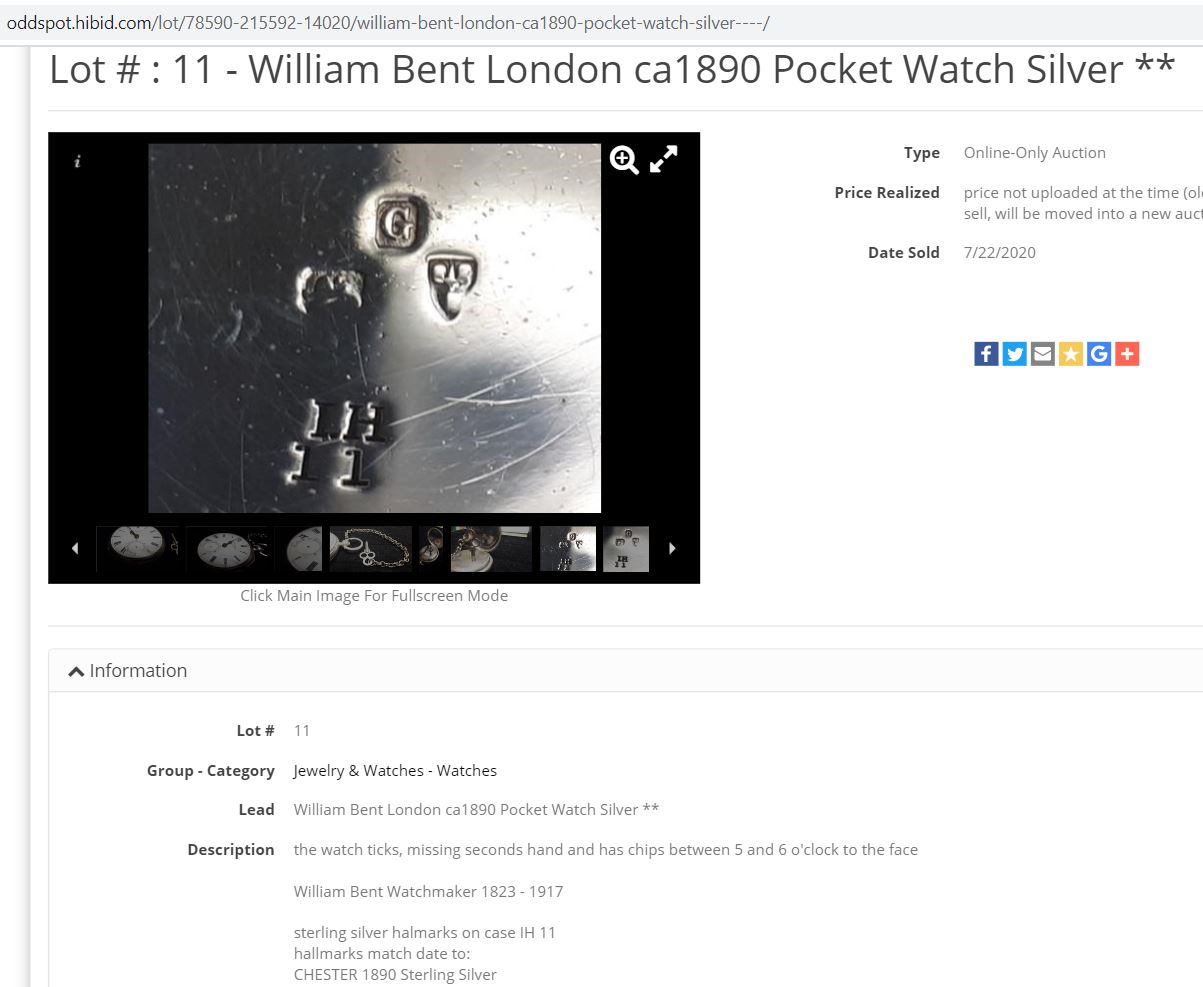This screenshot has height=987, width=1203.
Task: Share via the Google icon
Action: (1098, 354)
